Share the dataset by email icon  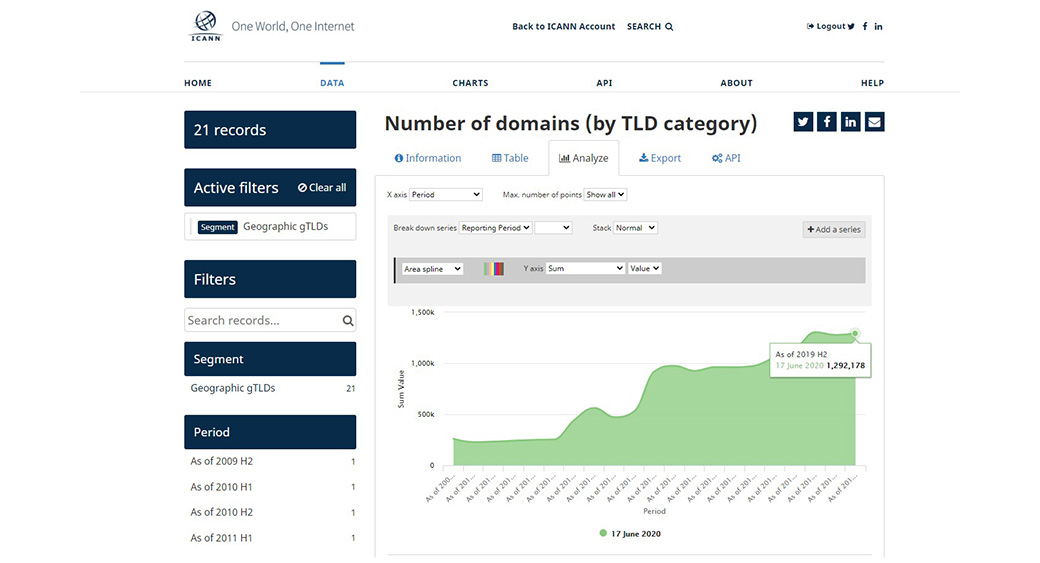(875, 122)
